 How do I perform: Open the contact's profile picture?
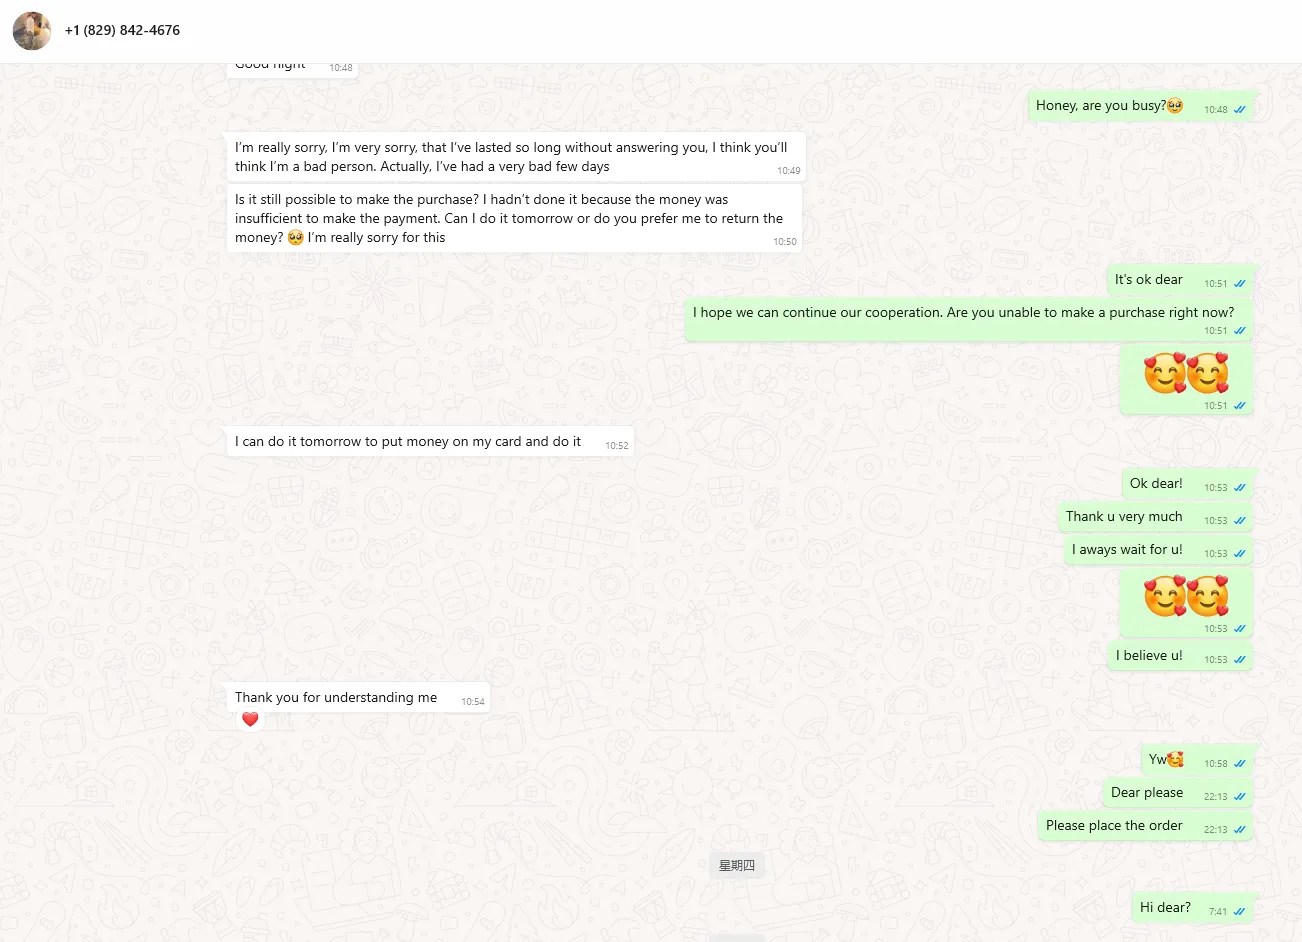[x=32, y=31]
